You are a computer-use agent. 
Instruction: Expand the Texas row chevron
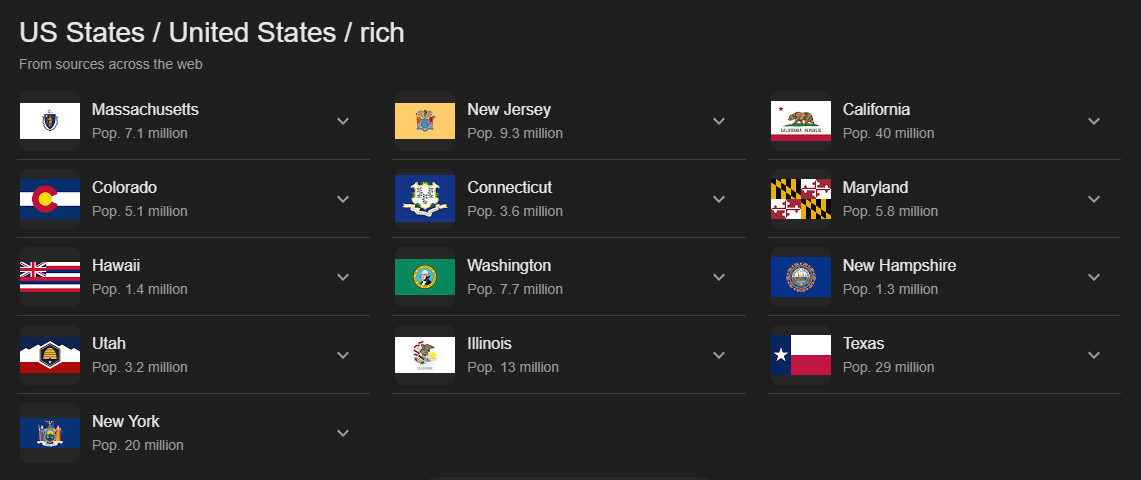(x=1094, y=355)
